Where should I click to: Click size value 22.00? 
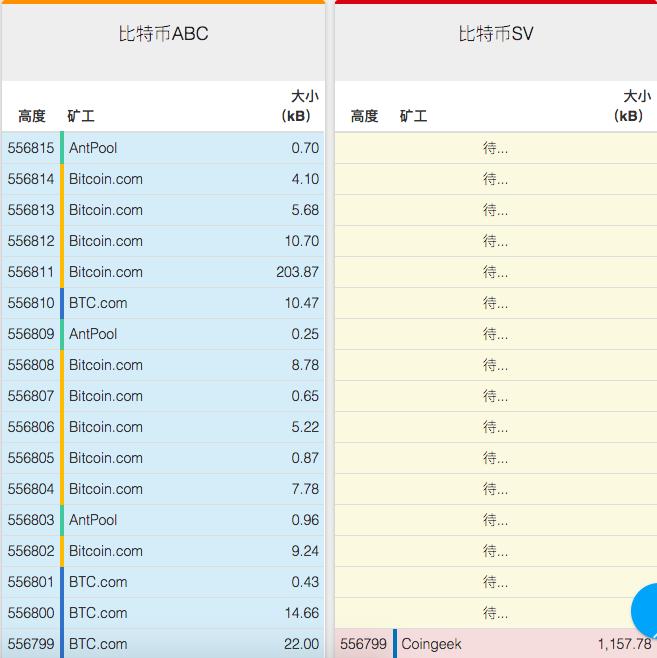[x=302, y=644]
